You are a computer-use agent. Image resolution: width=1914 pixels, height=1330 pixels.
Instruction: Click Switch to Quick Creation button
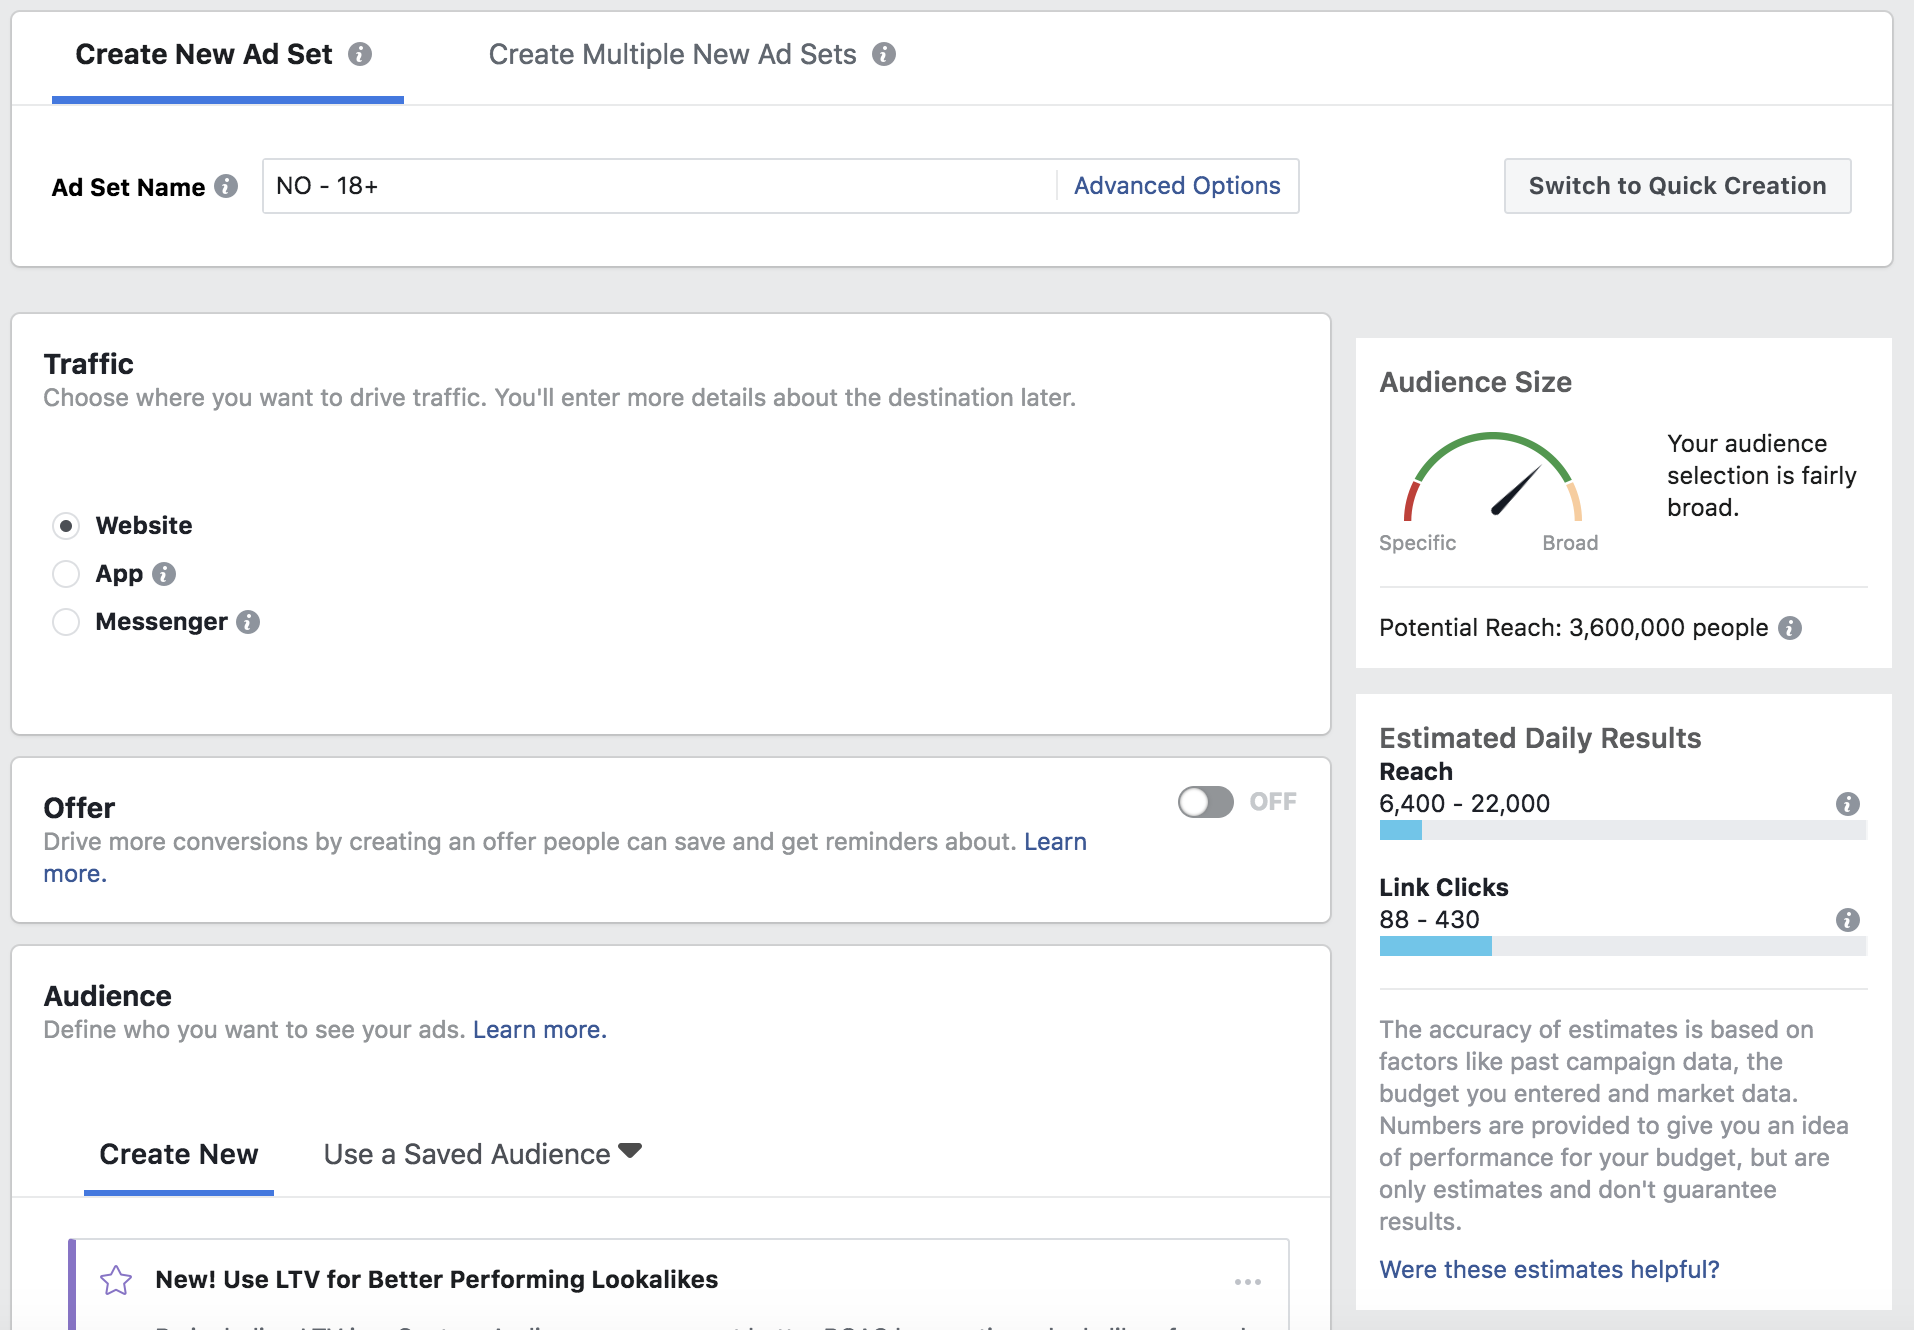pyautogui.click(x=1678, y=186)
